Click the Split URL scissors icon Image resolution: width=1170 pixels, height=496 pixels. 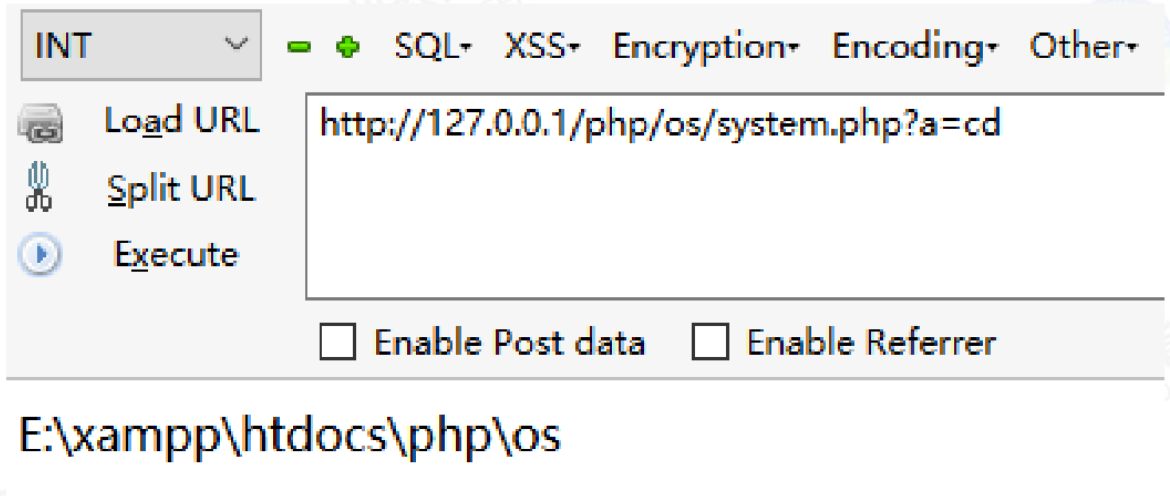point(40,188)
